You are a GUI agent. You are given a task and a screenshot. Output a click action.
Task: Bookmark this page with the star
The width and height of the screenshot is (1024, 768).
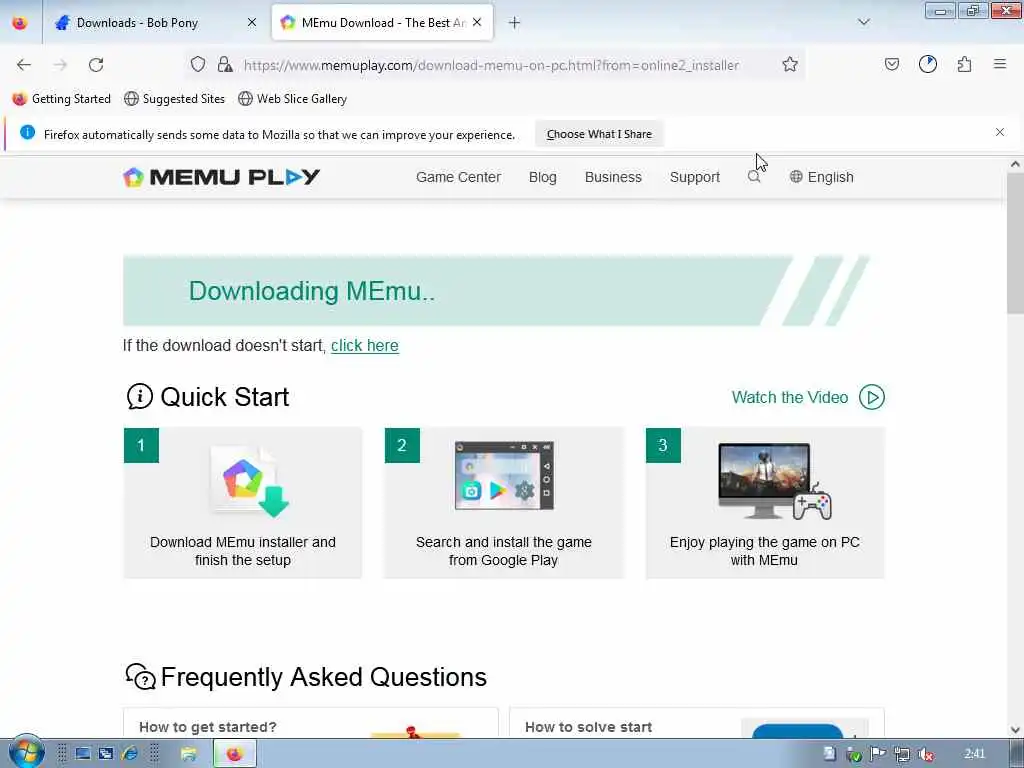tap(790, 64)
